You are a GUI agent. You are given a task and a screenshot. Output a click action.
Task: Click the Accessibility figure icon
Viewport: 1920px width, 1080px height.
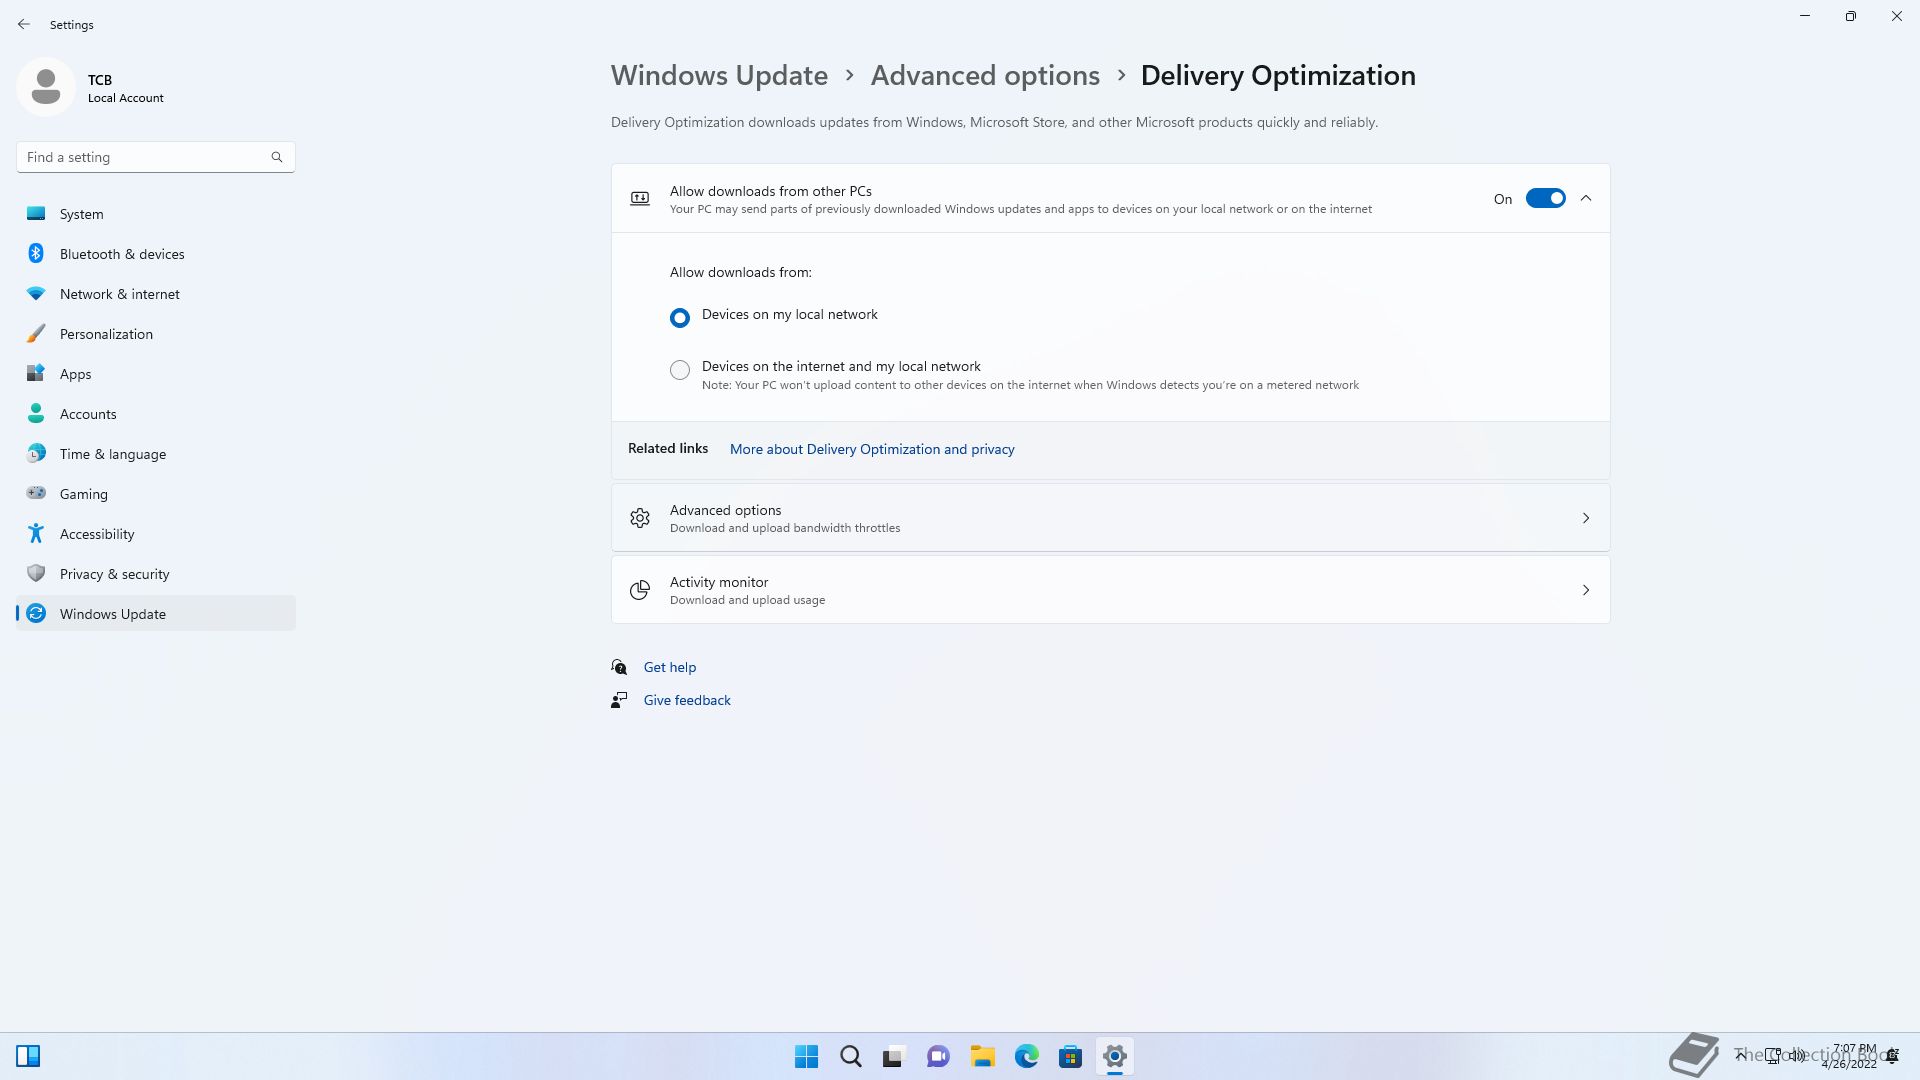coord(36,534)
